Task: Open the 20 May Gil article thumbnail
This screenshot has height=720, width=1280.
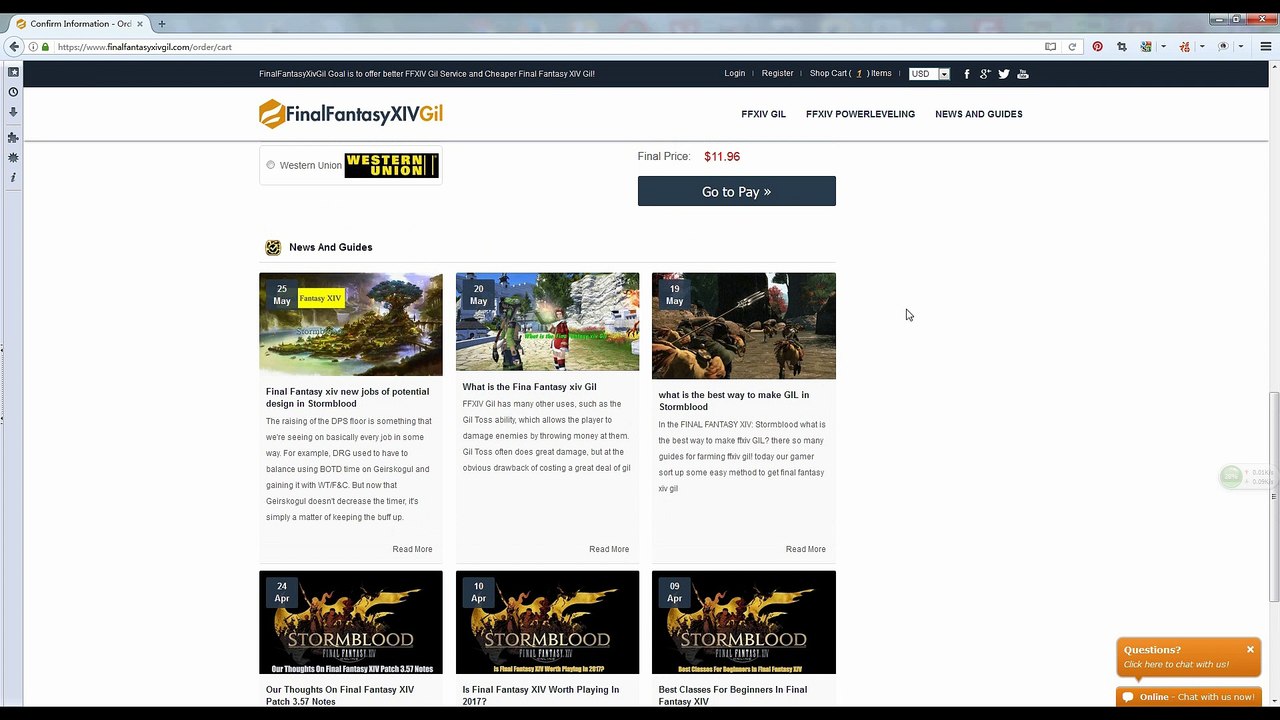Action: 547,322
